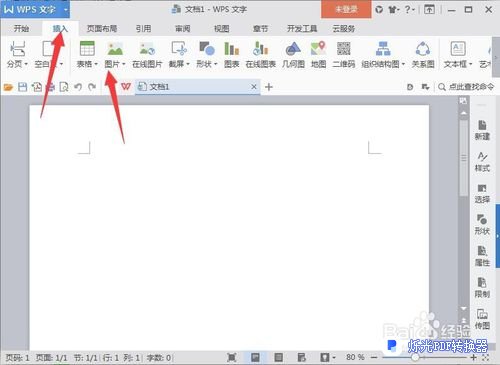Screen dimensions: 500x365
Task: Switch to page layout view in the status bar
Action: click(255, 357)
